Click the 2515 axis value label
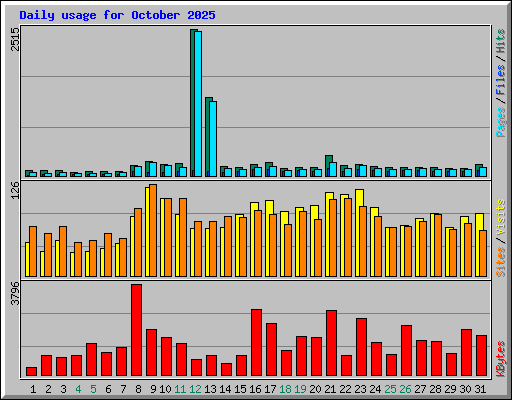The height and width of the screenshot is (400, 512). coord(15,39)
